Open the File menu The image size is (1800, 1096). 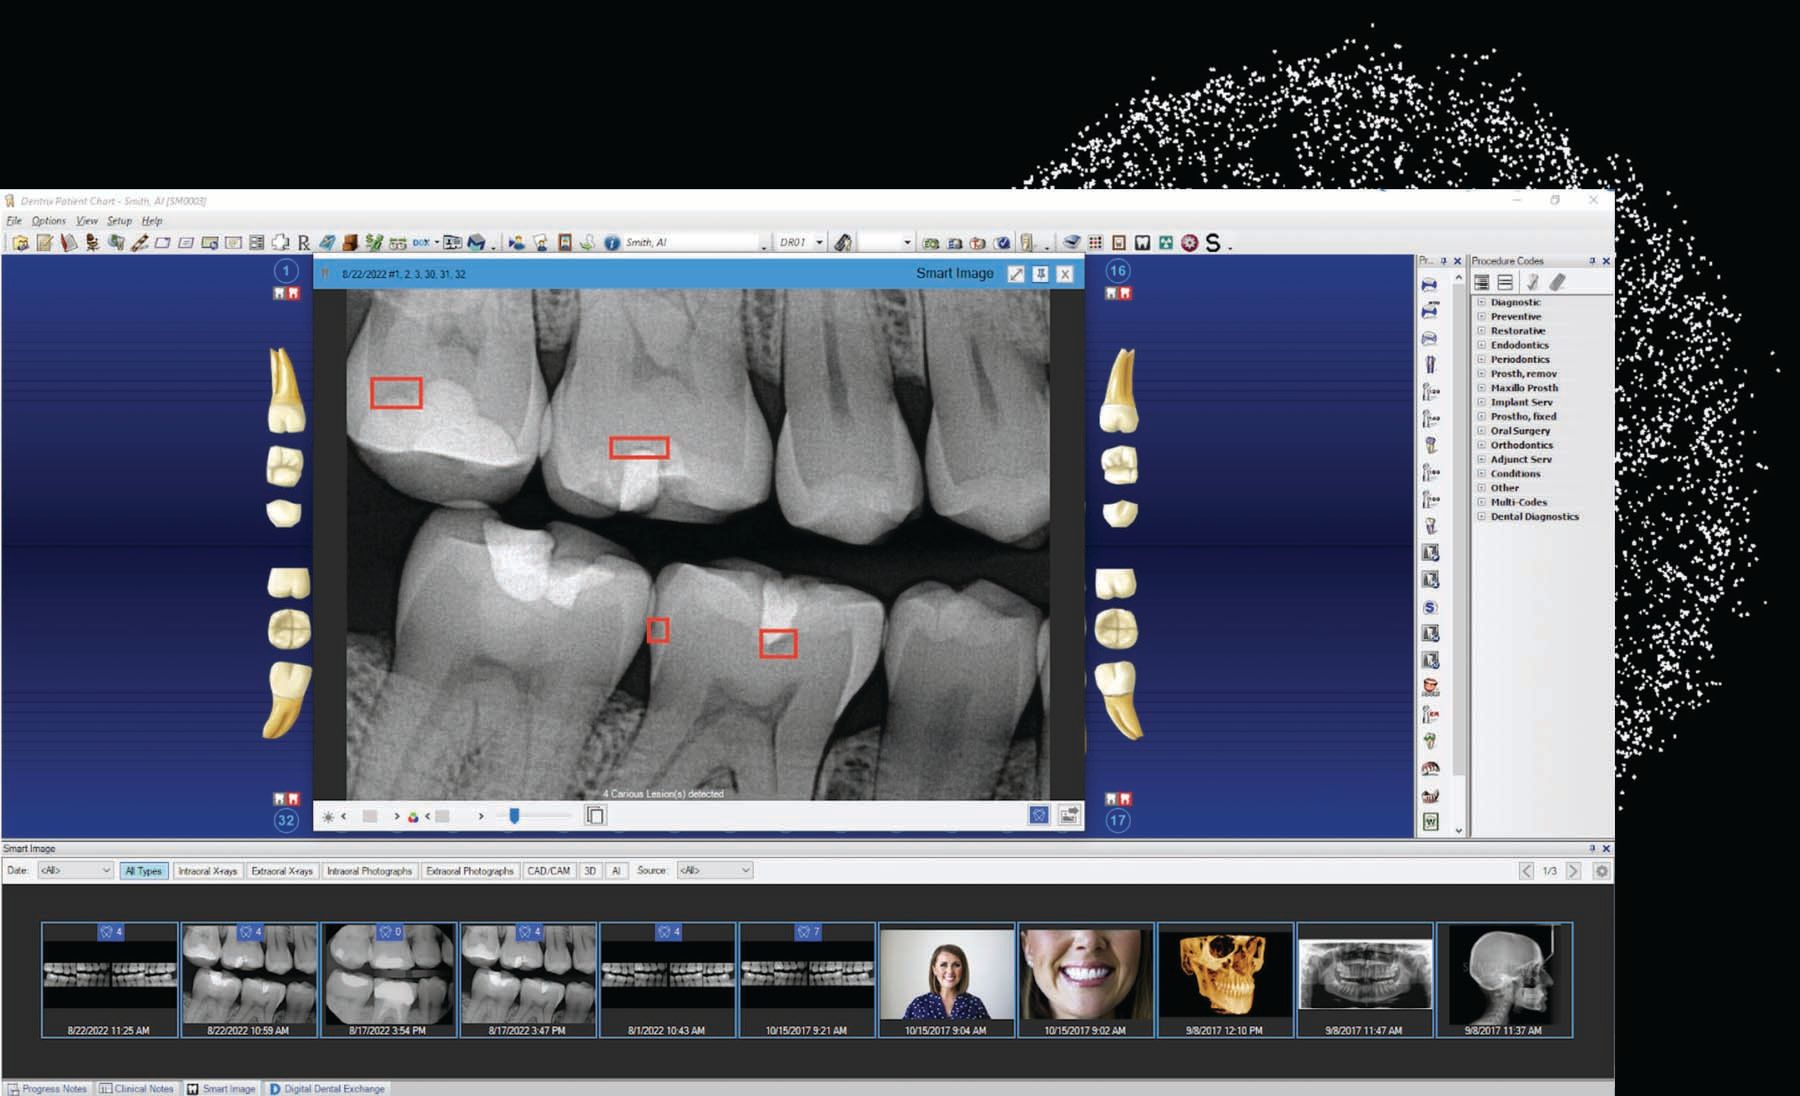point(14,221)
